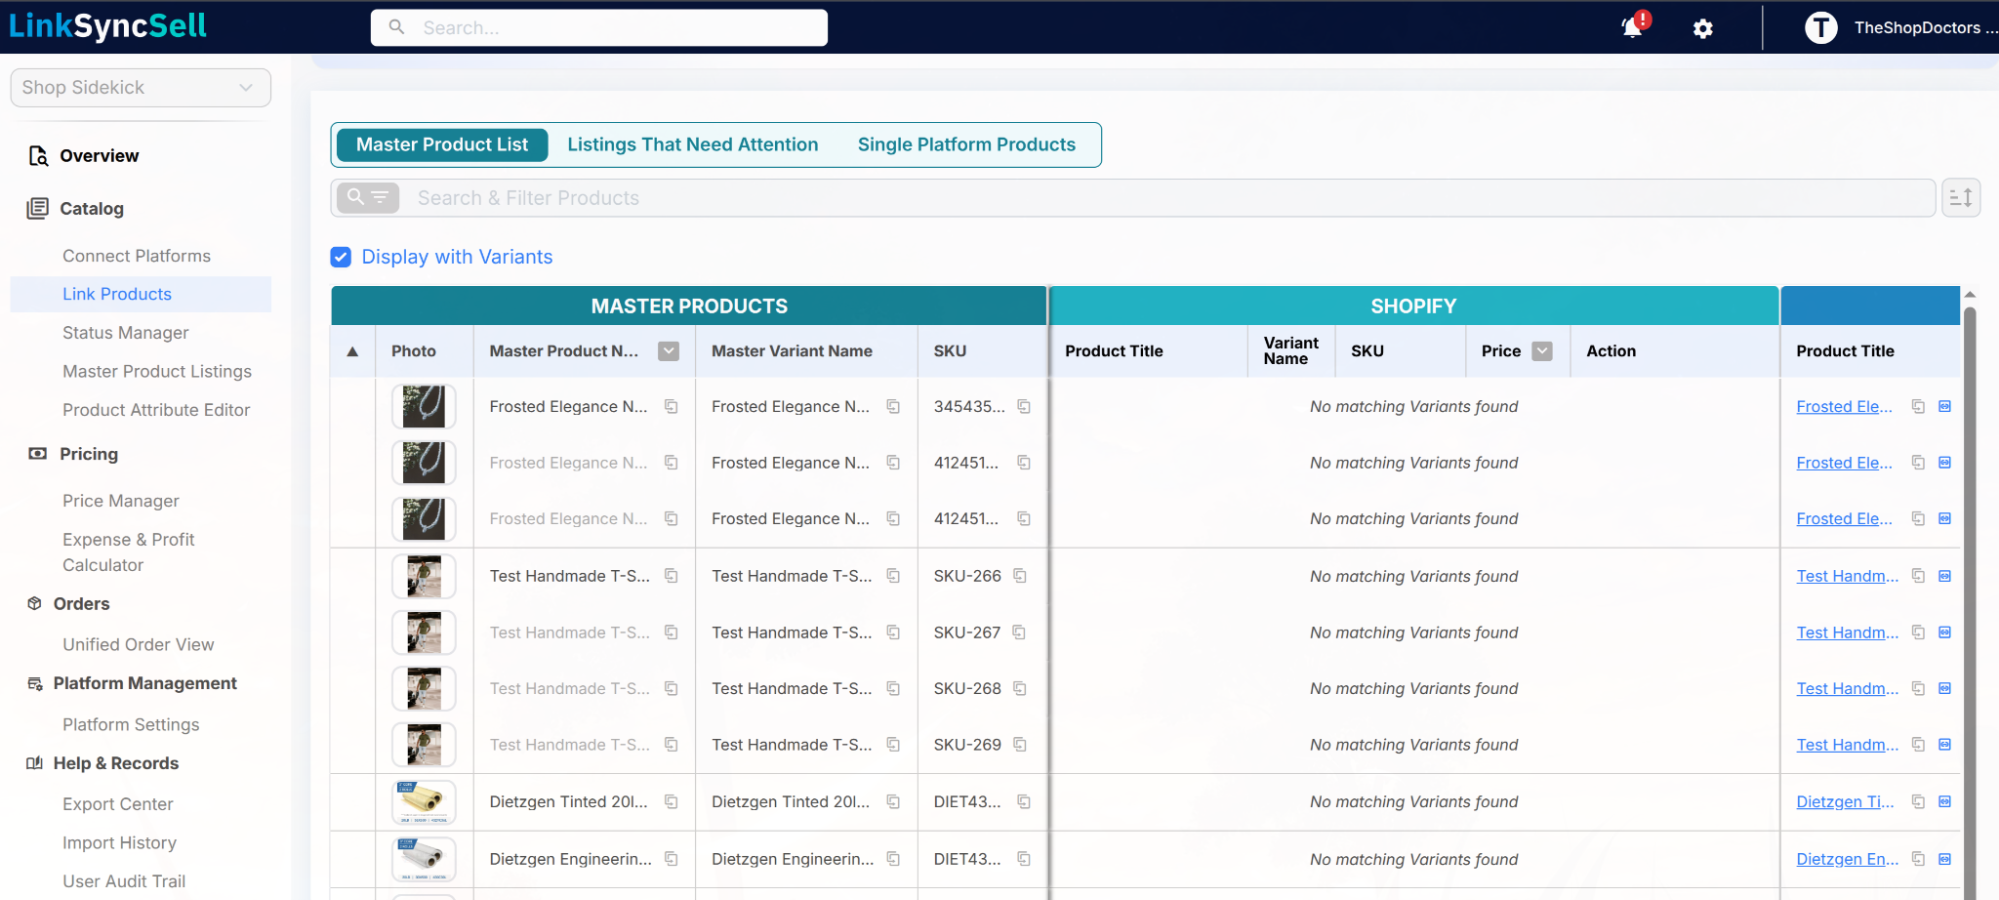Click the Orders box icon

pyautogui.click(x=35, y=604)
